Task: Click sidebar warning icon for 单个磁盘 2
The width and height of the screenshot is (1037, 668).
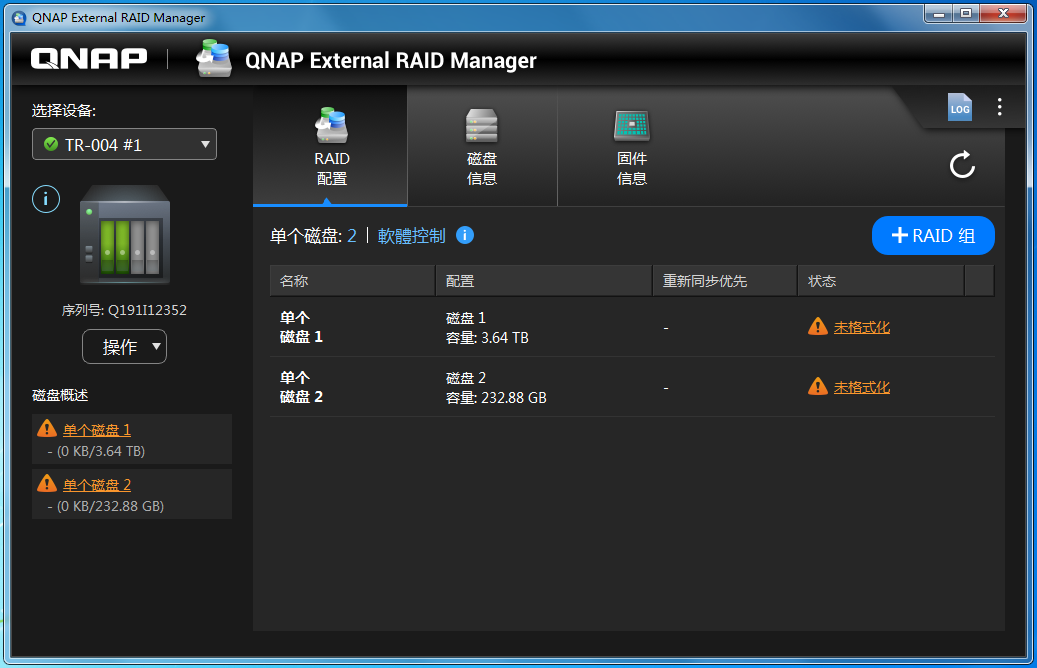Action: tap(47, 483)
